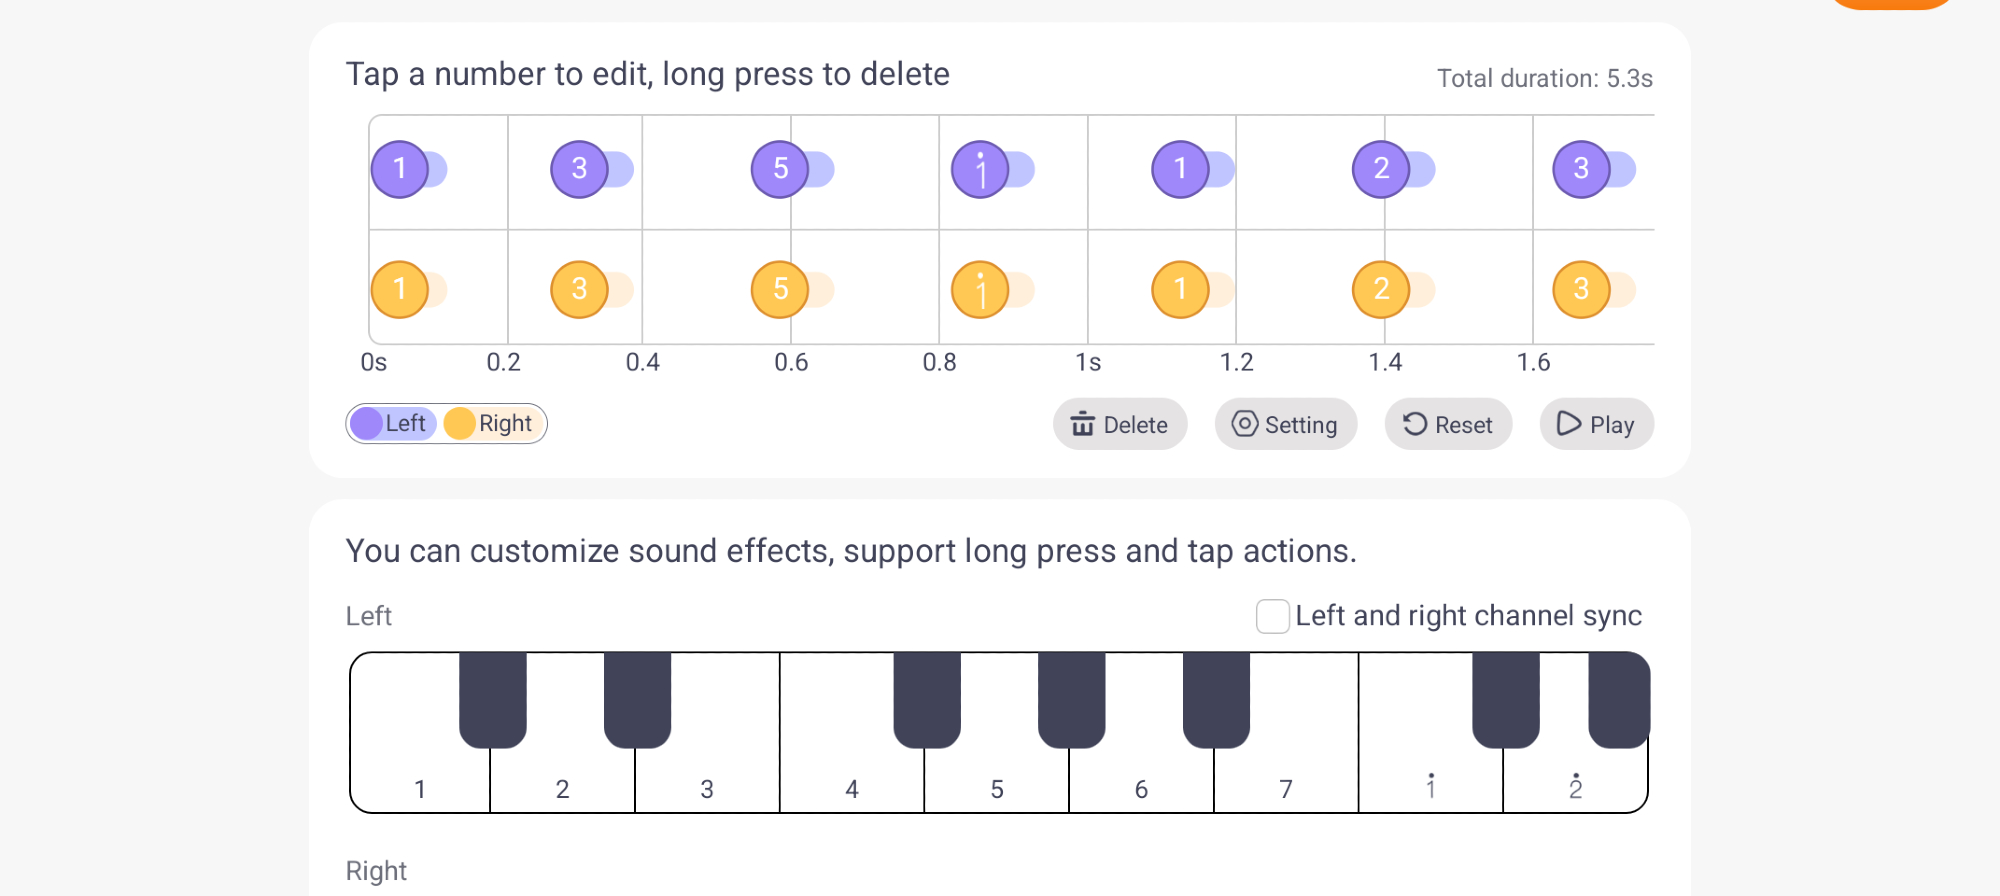Image resolution: width=2000 pixels, height=896 pixels.
Task: Select the Right channel toggle
Action: tap(492, 424)
